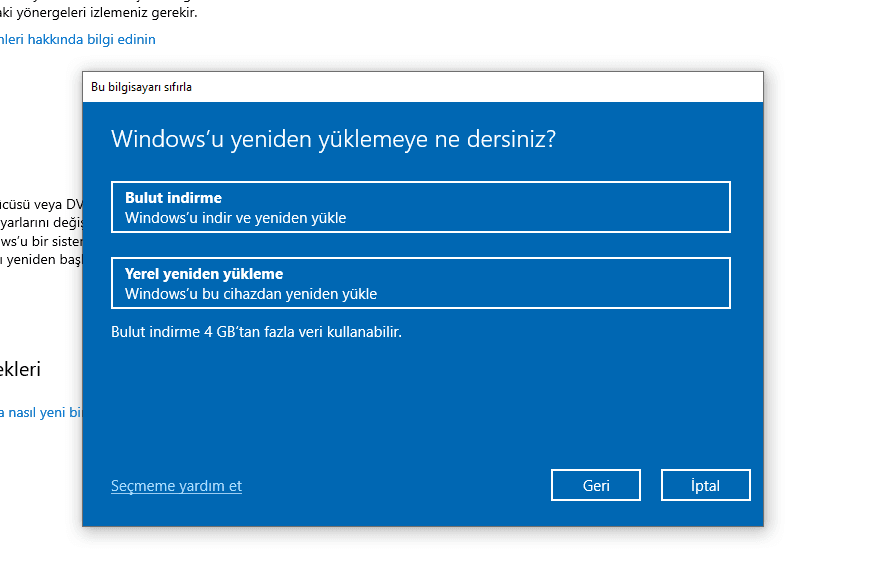
Task: Go back with the Geri button
Action: click(x=596, y=486)
